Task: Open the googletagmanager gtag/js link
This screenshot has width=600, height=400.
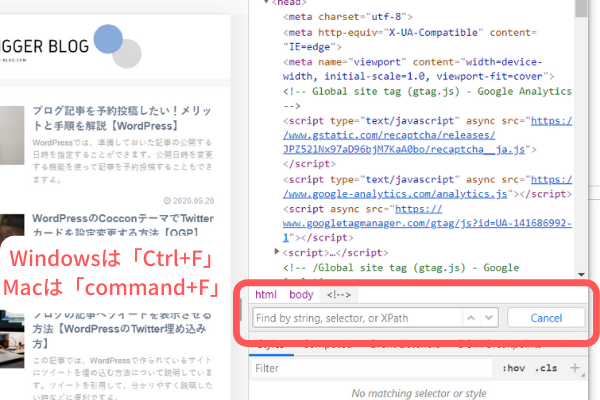Action: pos(427,223)
